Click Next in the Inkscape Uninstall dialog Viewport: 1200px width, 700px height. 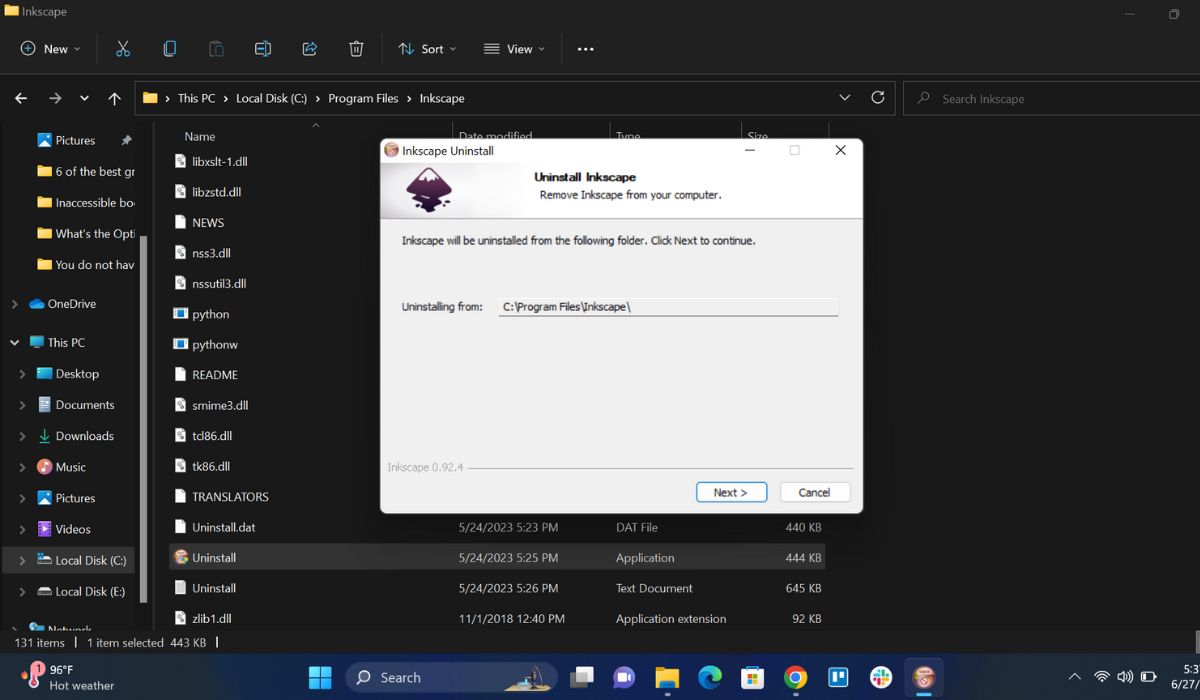pos(731,492)
